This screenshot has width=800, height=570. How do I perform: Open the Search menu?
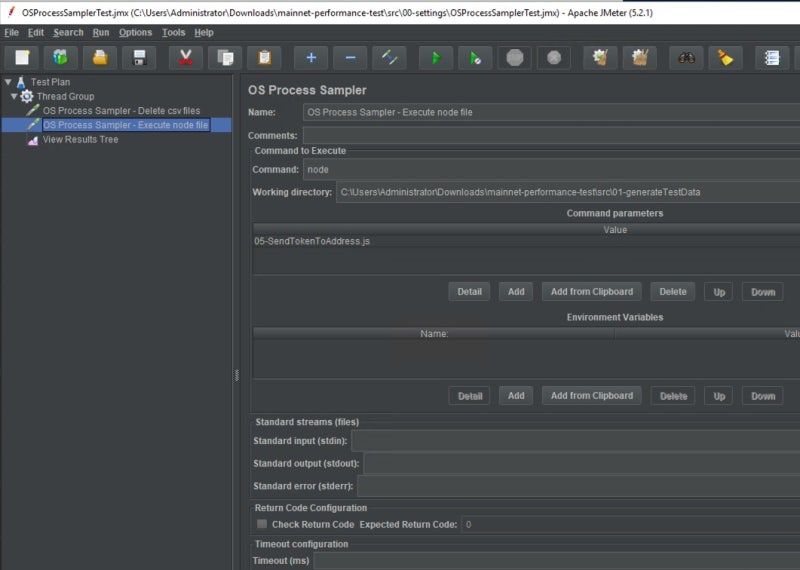pyautogui.click(x=68, y=32)
